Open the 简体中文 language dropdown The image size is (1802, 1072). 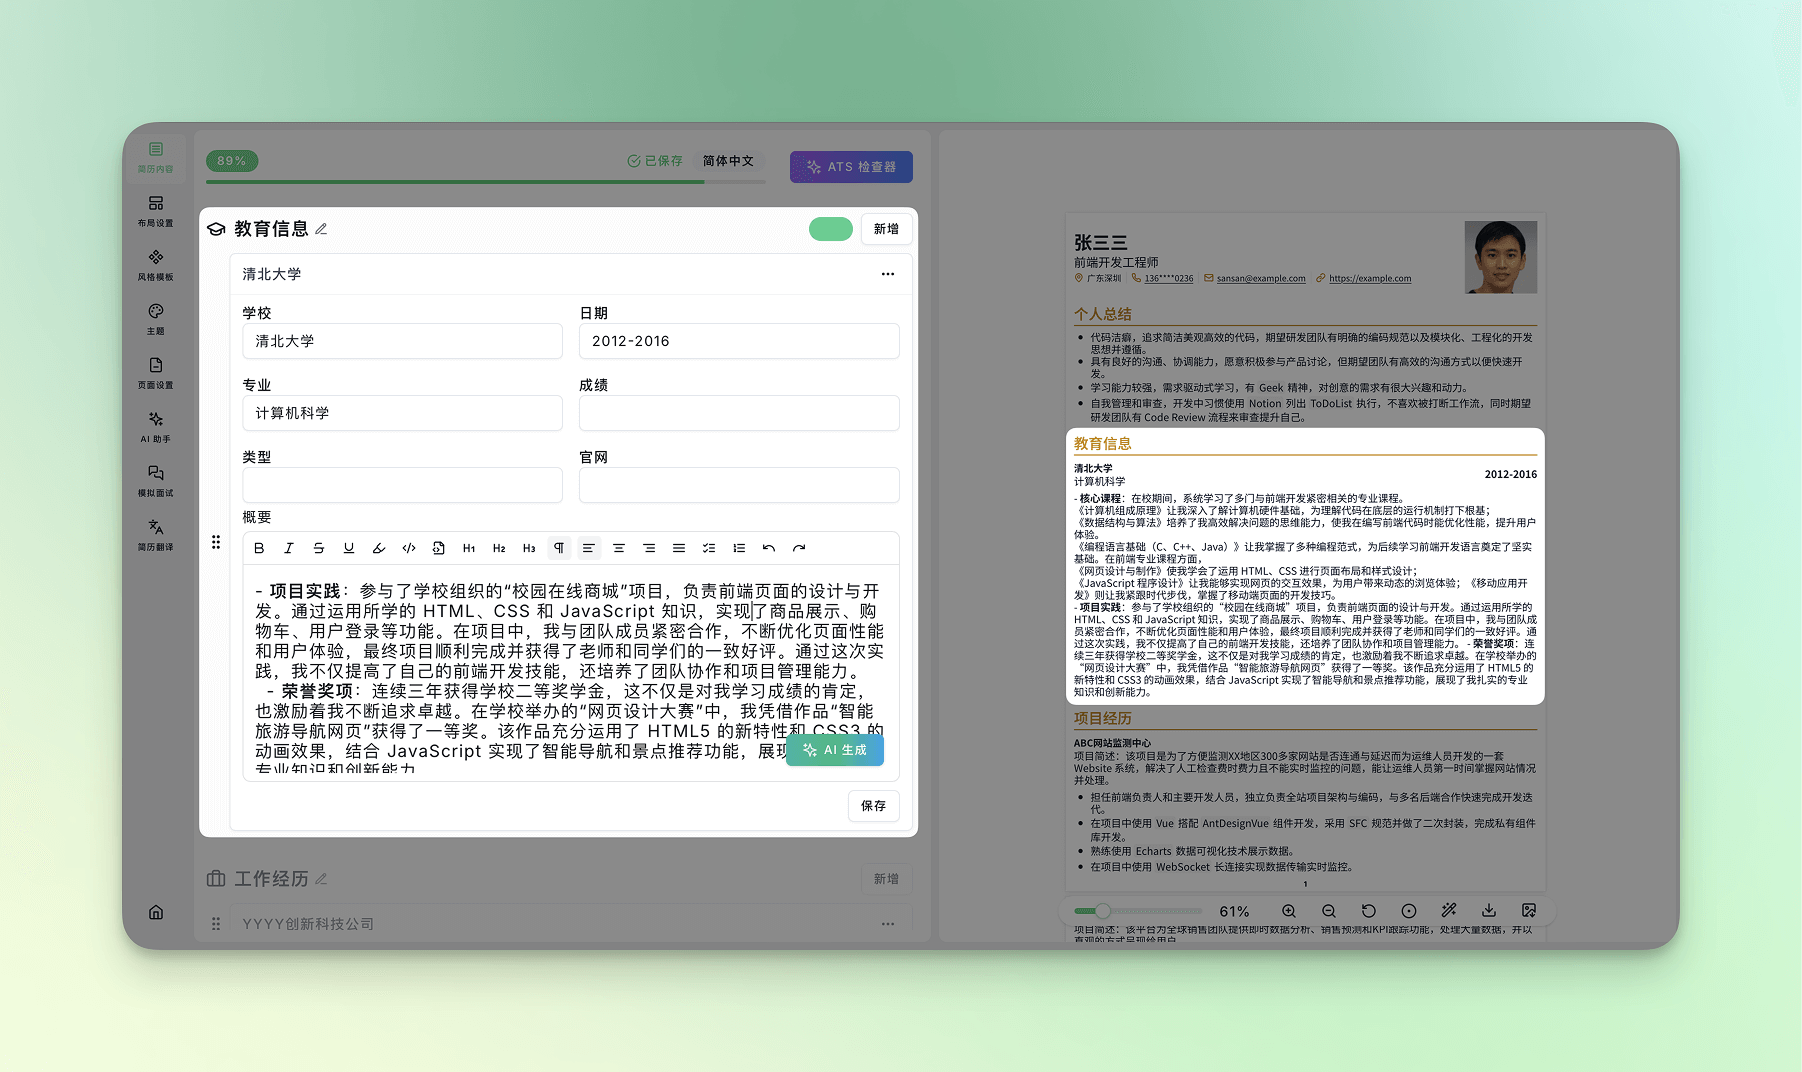[x=728, y=161]
